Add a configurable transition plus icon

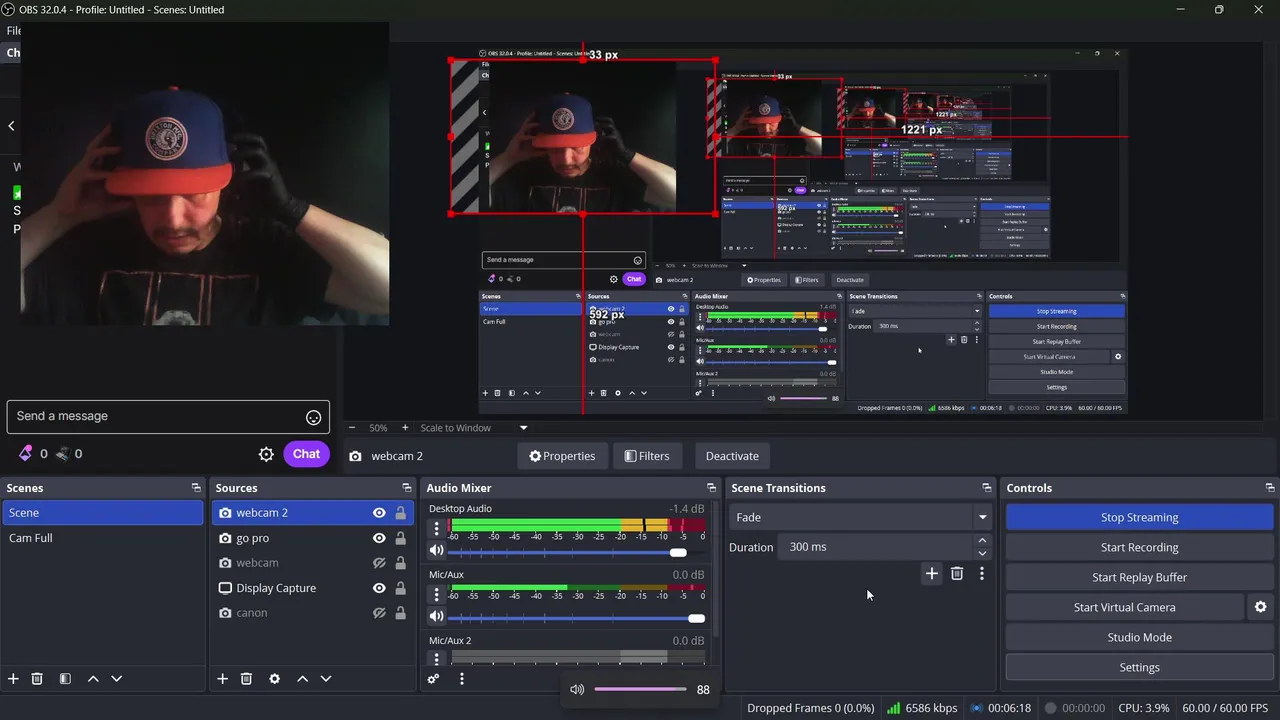coord(931,573)
